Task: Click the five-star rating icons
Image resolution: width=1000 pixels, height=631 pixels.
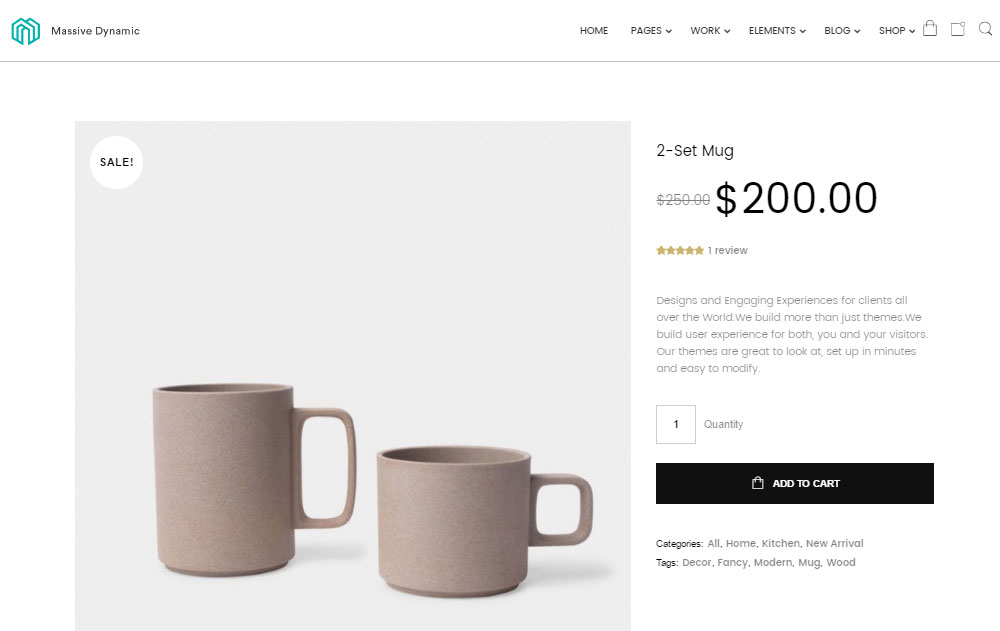Action: pyautogui.click(x=680, y=251)
